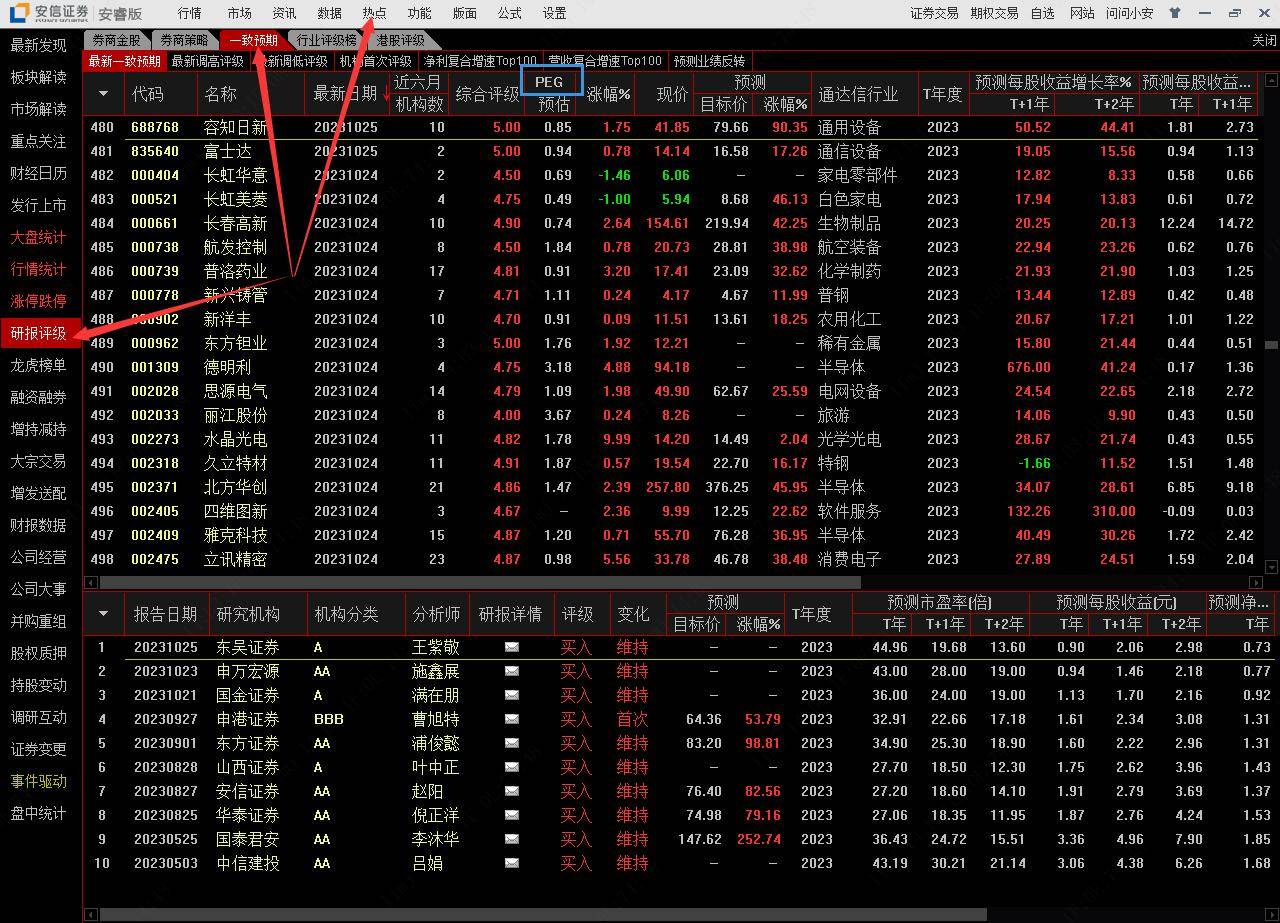Open the 热点 menu

coord(374,13)
